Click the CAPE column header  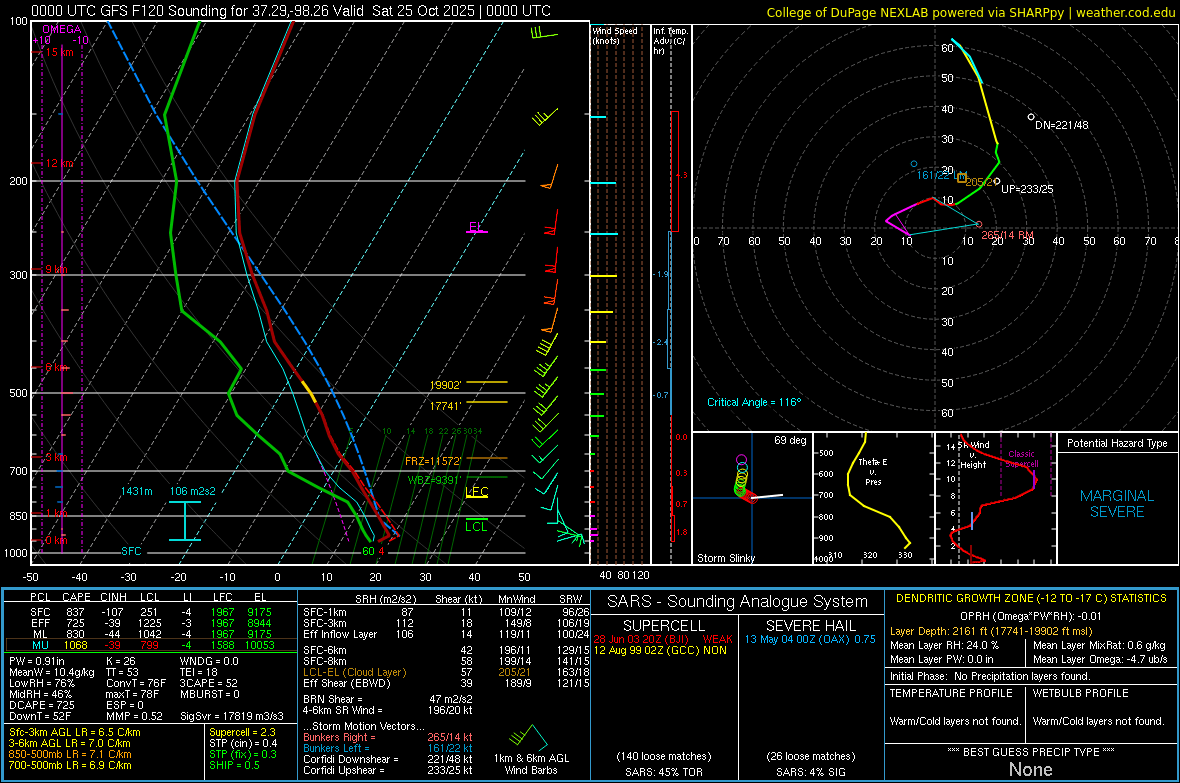(x=76, y=597)
